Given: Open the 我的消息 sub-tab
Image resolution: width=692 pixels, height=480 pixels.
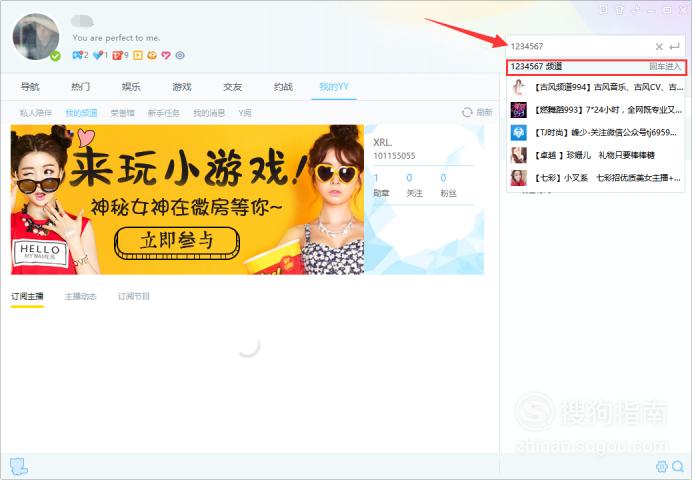Looking at the screenshot, I should pos(209,113).
